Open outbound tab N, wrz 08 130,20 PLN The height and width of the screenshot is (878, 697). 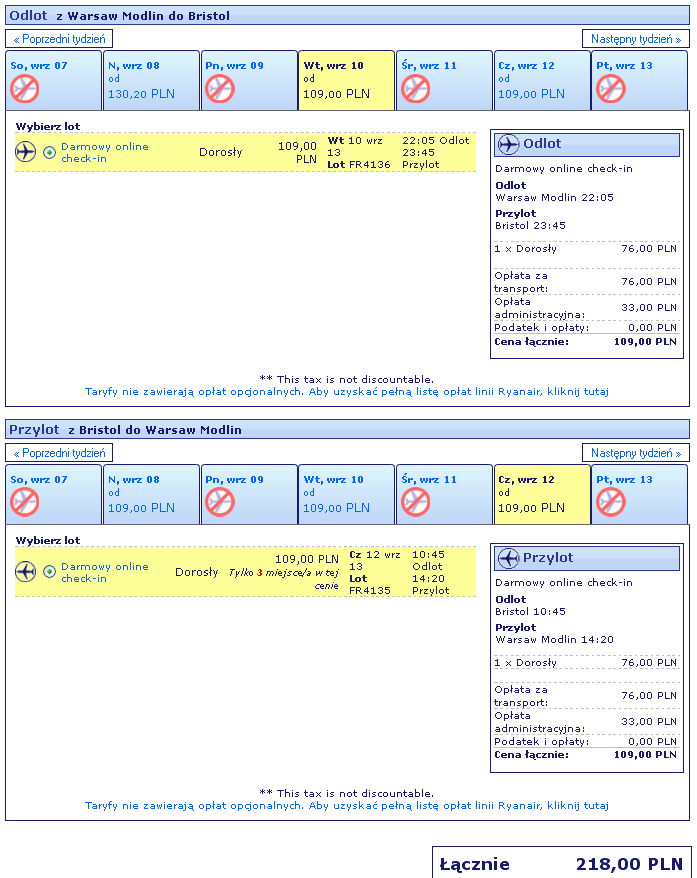(x=151, y=80)
